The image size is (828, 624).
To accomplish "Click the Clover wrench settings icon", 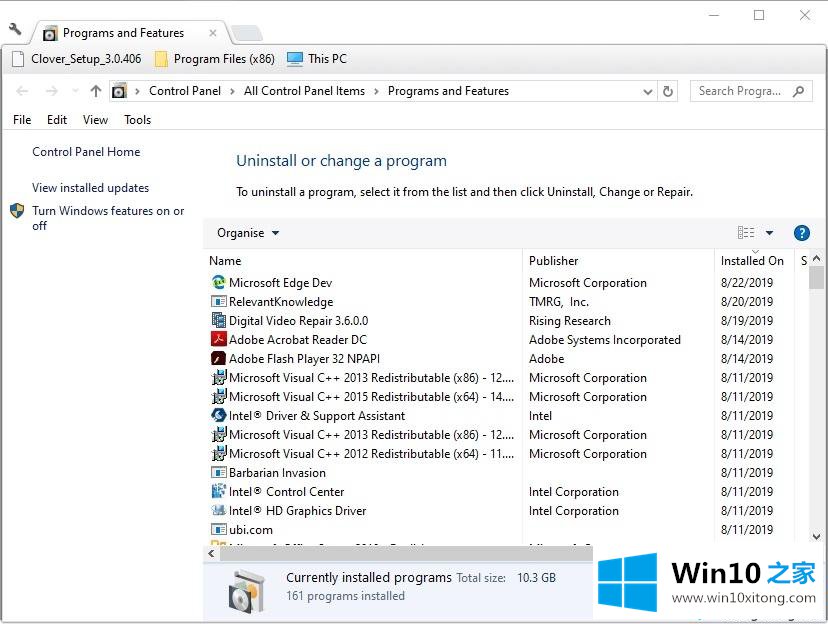I will [x=15, y=29].
